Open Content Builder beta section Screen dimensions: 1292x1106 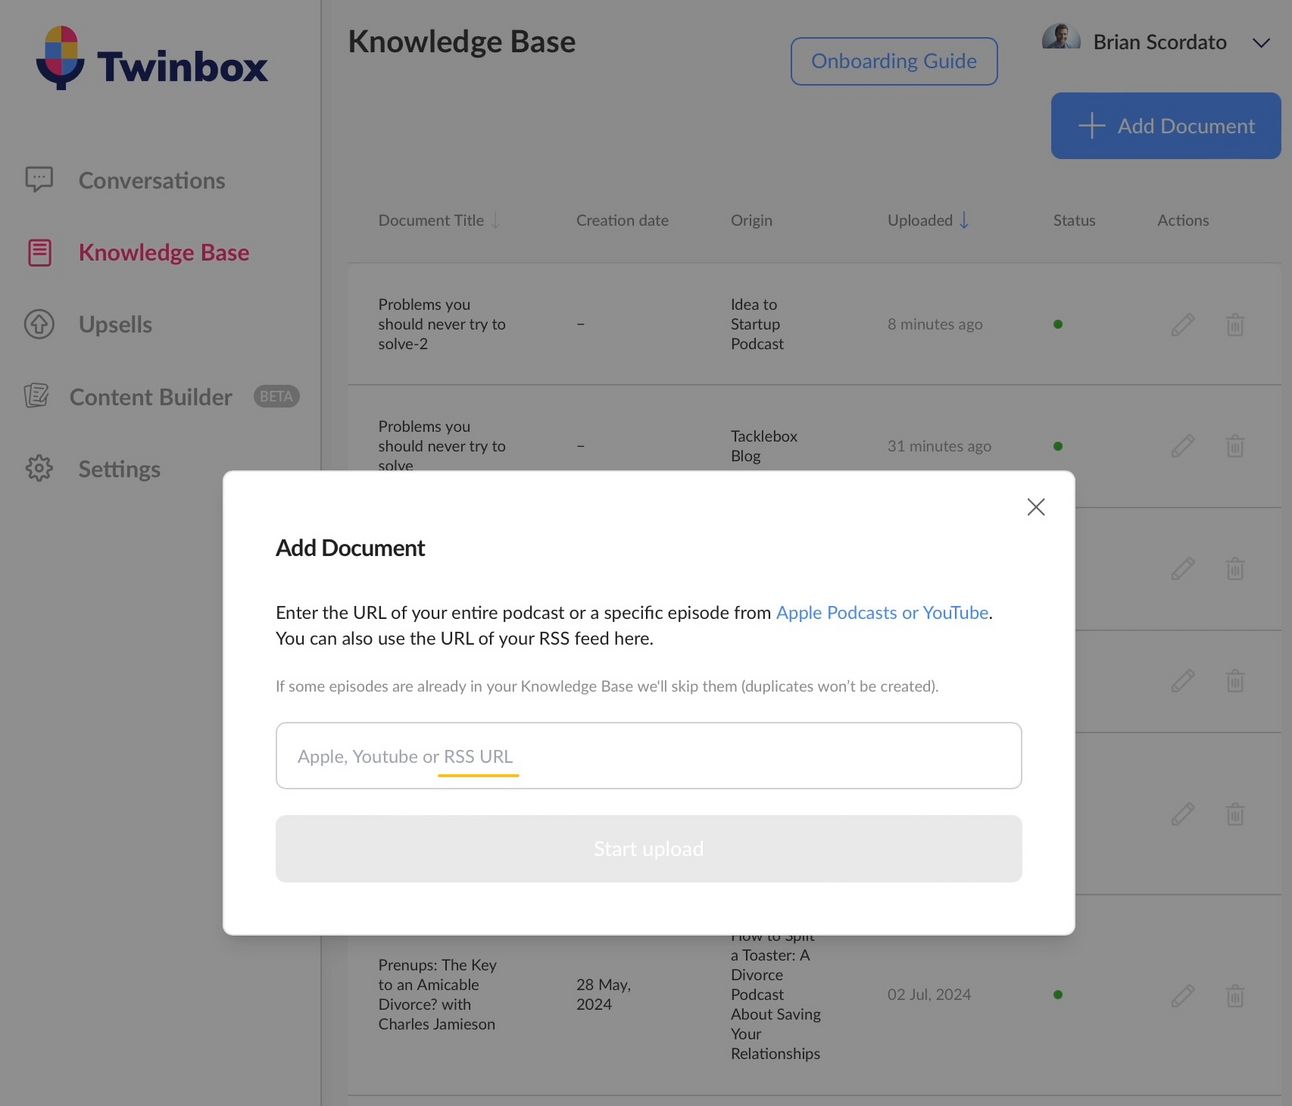tap(151, 397)
